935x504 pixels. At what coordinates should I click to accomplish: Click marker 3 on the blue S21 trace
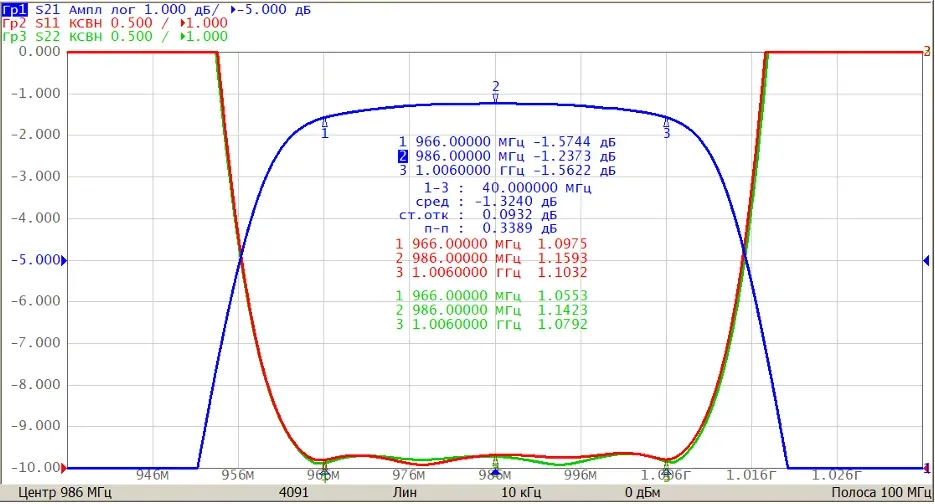click(x=667, y=128)
